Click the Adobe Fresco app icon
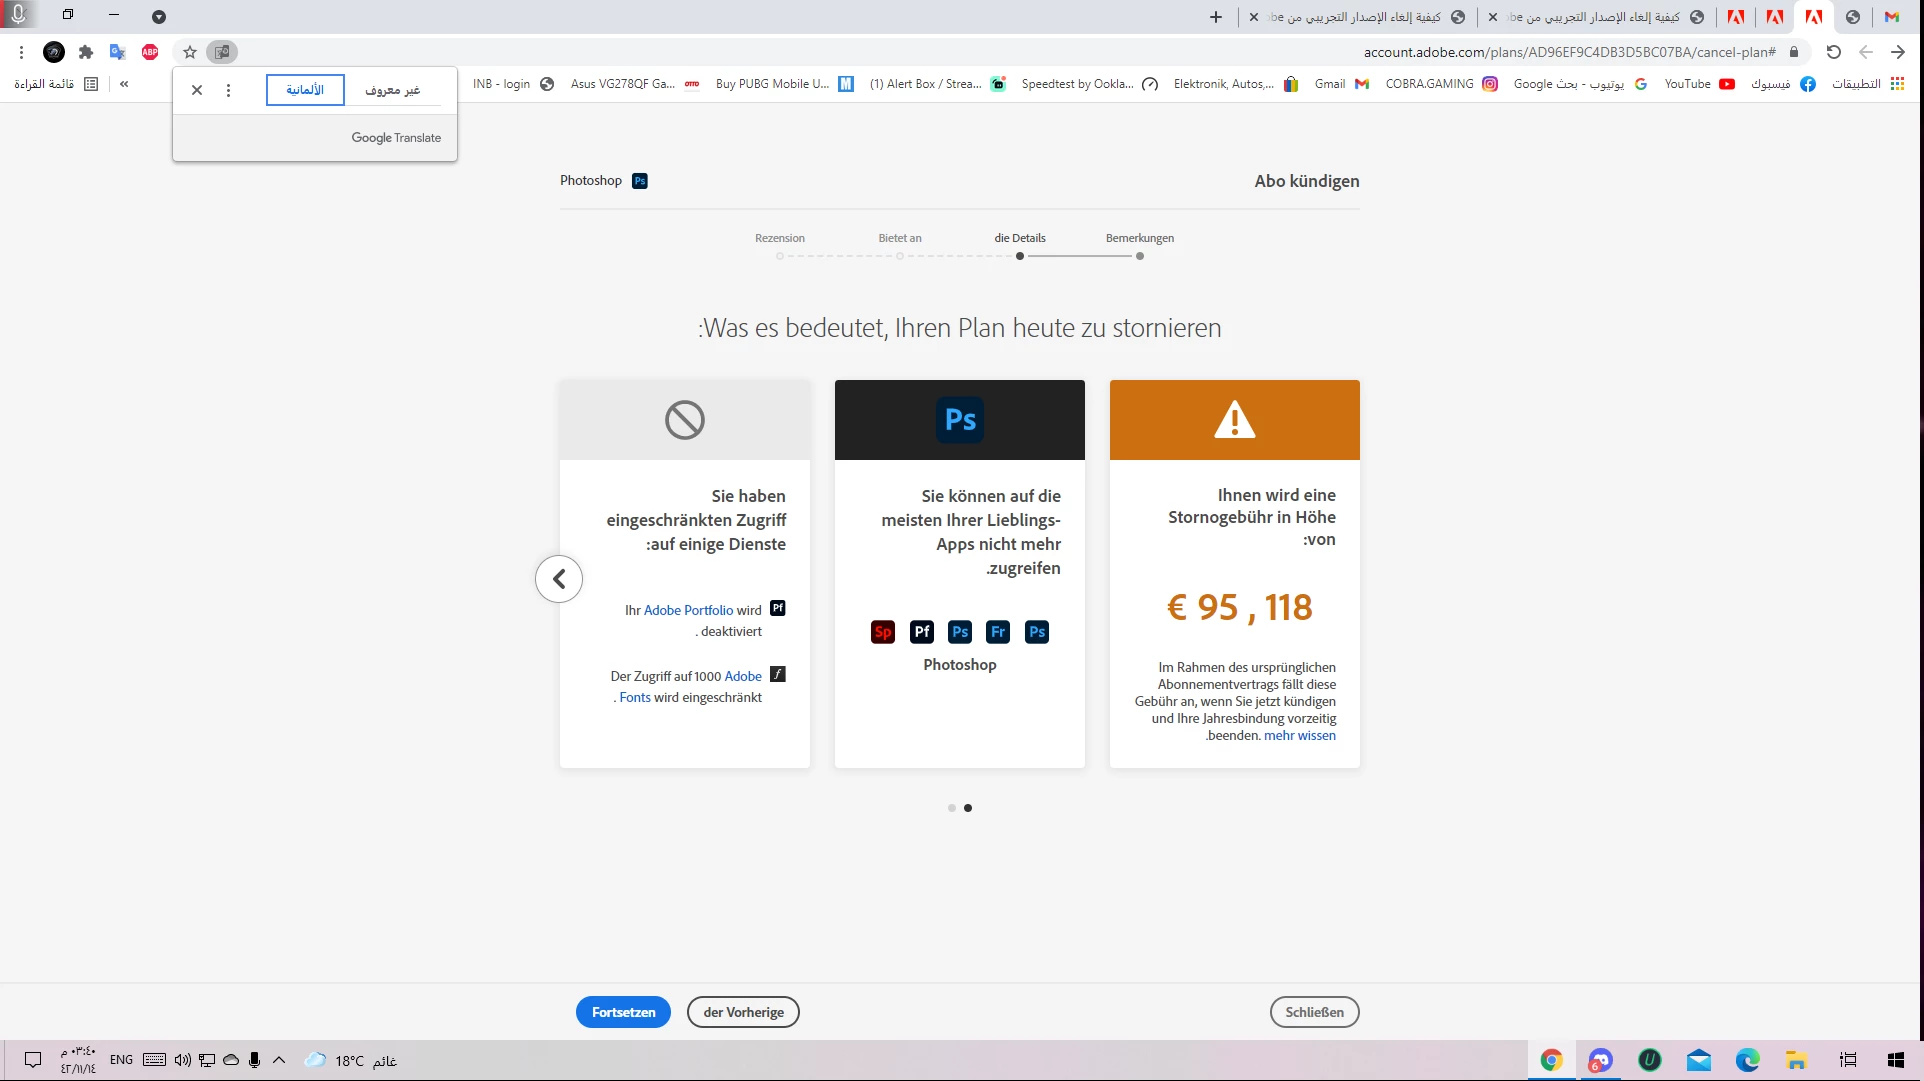Viewport: 1924px width, 1081px height. click(998, 632)
